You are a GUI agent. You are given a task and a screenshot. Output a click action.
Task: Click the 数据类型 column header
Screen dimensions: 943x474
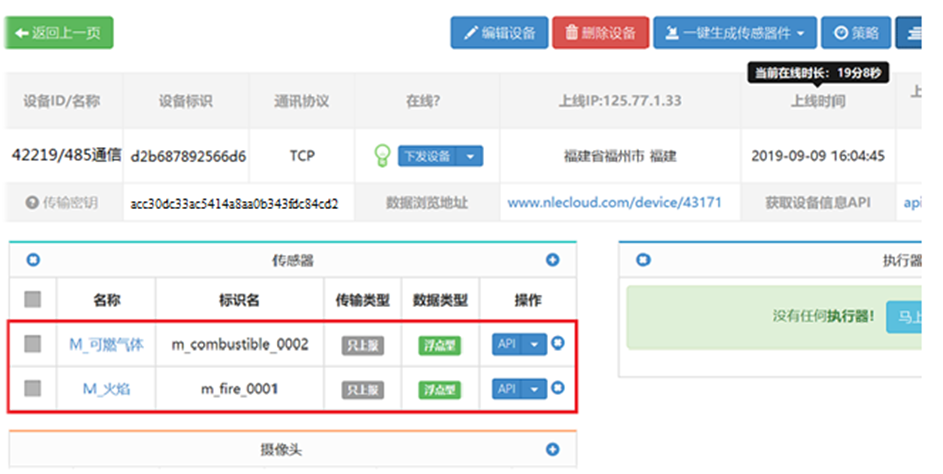click(x=440, y=300)
